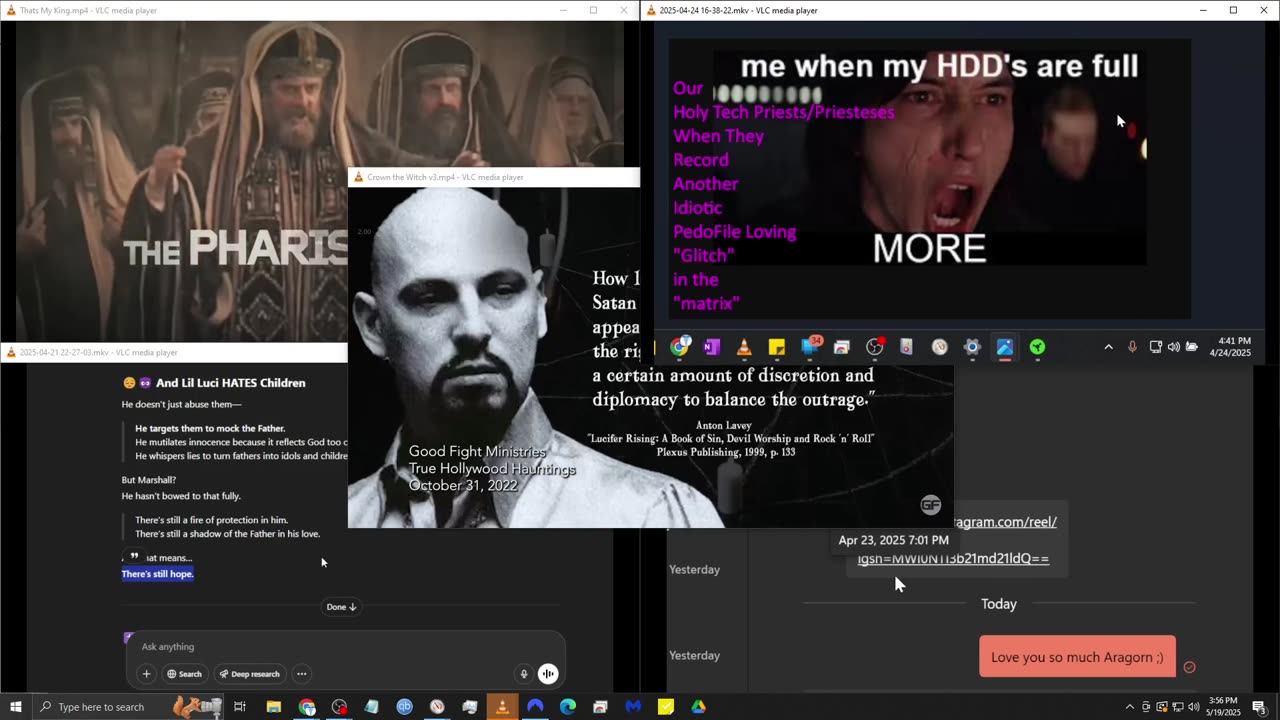Click the 'Love you so much Aragorn ;)' message
Image resolution: width=1280 pixels, height=720 pixels.
[x=1077, y=657]
